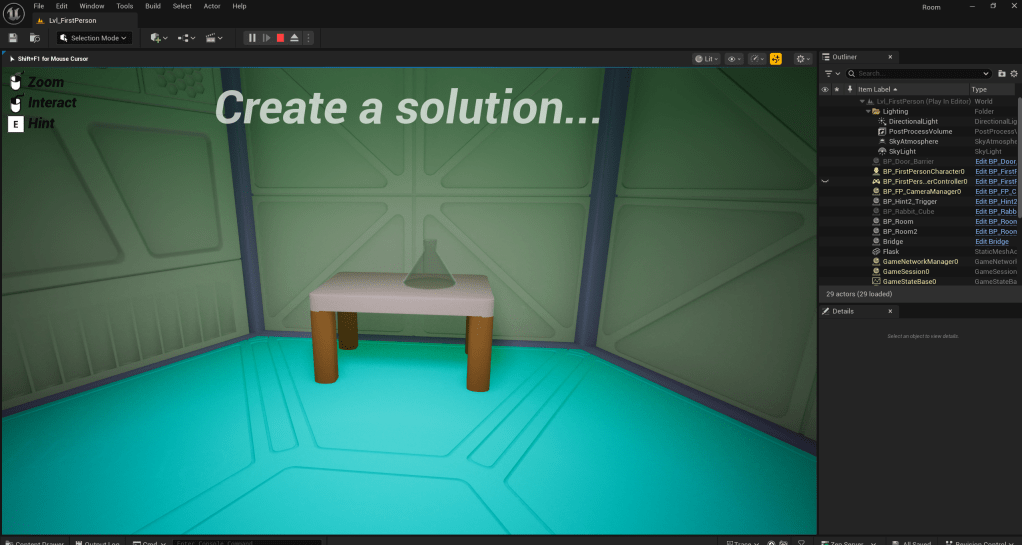1022x545 pixels.
Task: Click the Edit Bridge link
Action: 991,241
